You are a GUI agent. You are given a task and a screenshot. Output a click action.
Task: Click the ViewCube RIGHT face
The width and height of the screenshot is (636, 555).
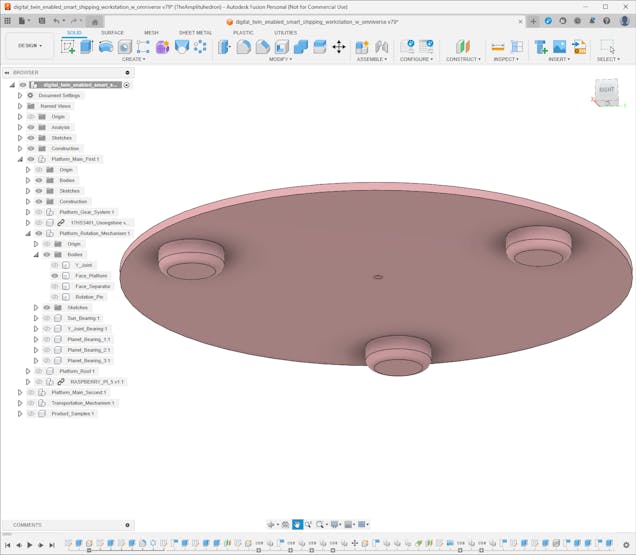606,90
